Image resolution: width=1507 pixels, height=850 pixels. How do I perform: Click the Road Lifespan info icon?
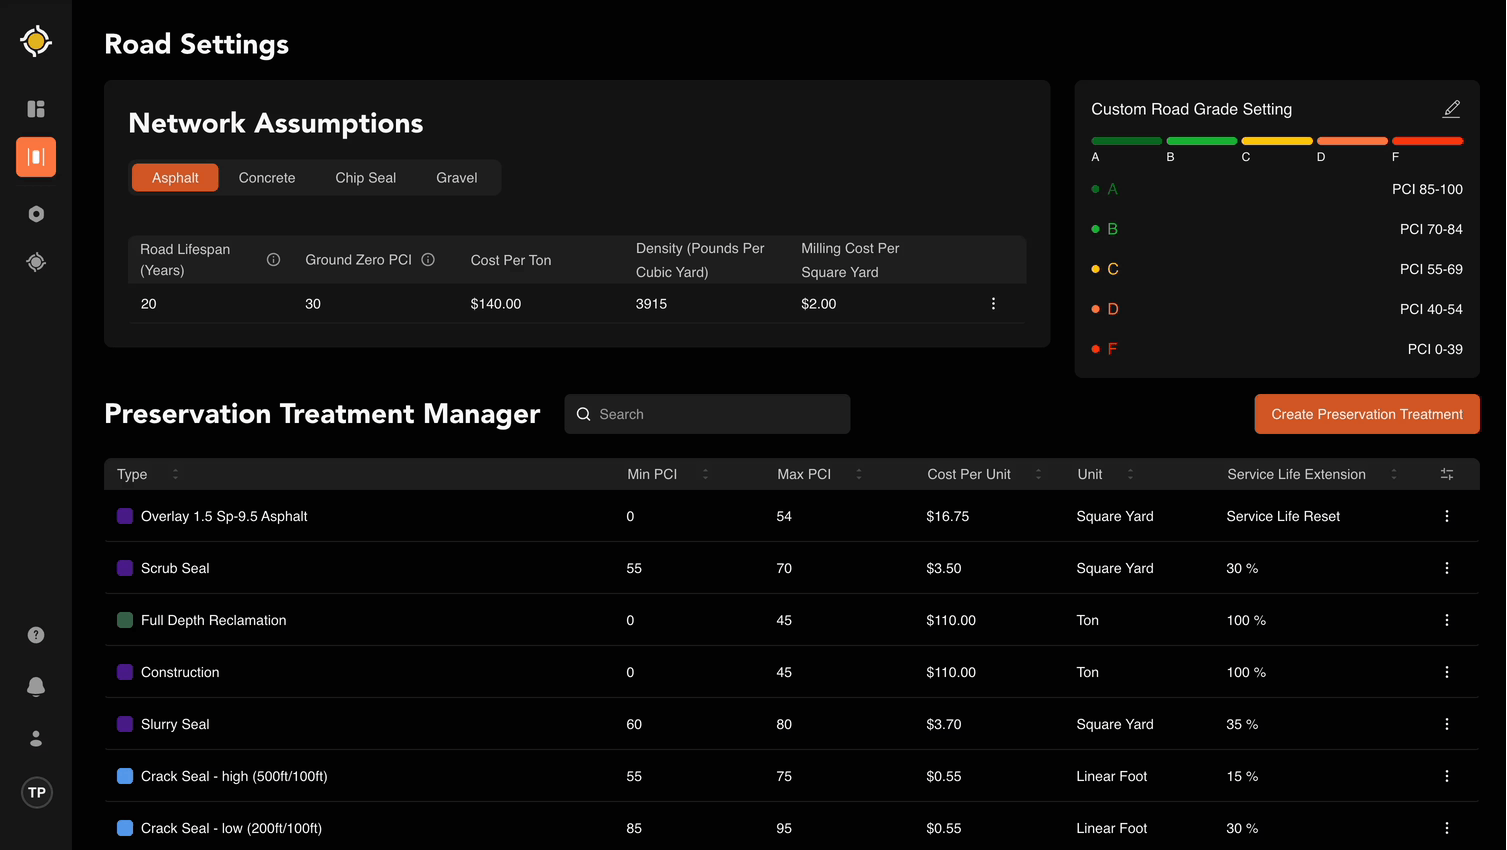coord(273,260)
